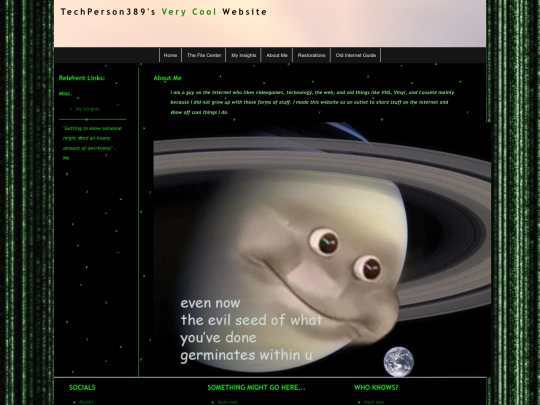Click the WHO KNOWS? footer heading
The height and width of the screenshot is (405, 540).
pos(376,387)
